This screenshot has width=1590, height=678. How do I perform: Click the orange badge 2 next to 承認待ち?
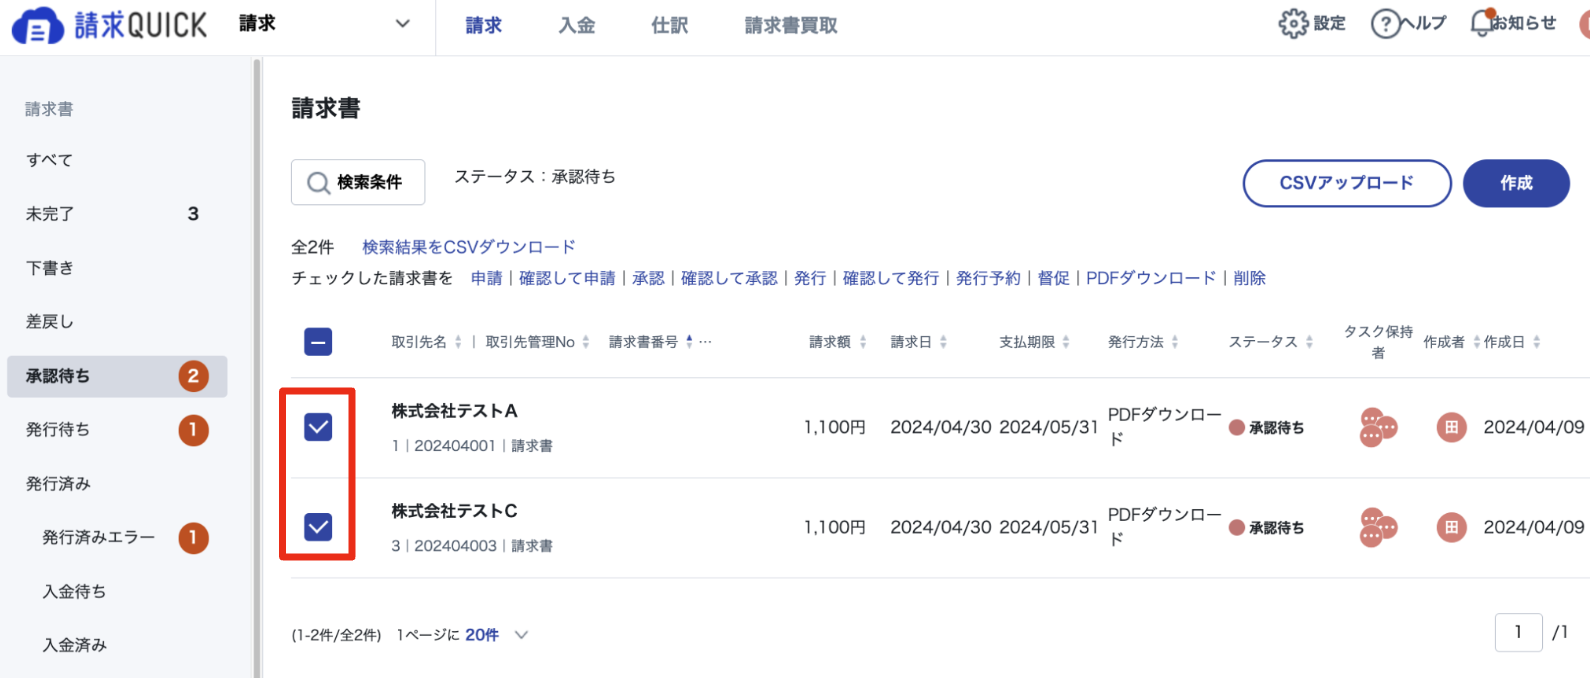(193, 376)
